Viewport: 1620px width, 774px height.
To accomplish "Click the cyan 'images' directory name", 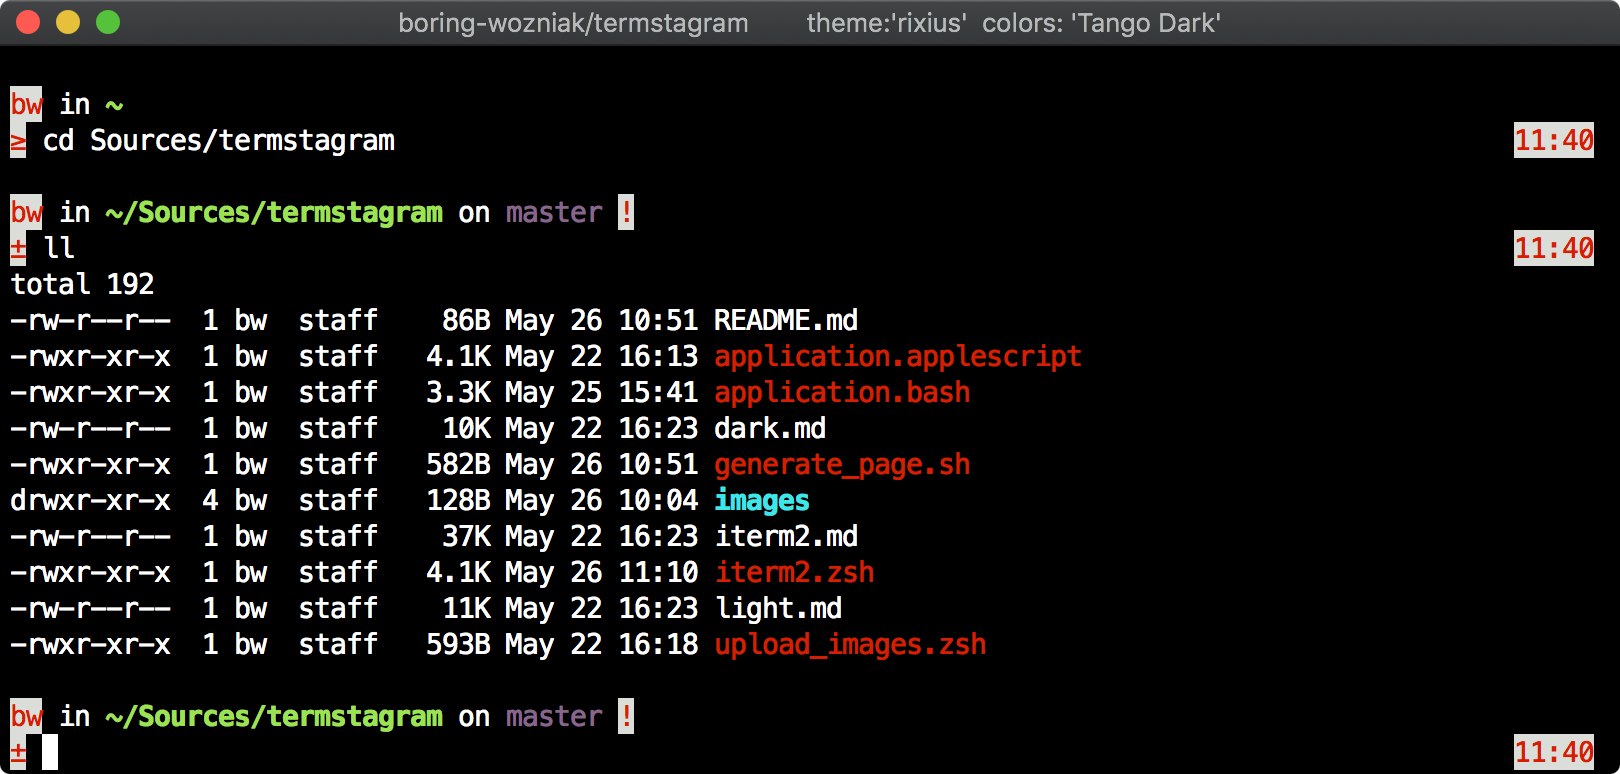I will click(762, 500).
